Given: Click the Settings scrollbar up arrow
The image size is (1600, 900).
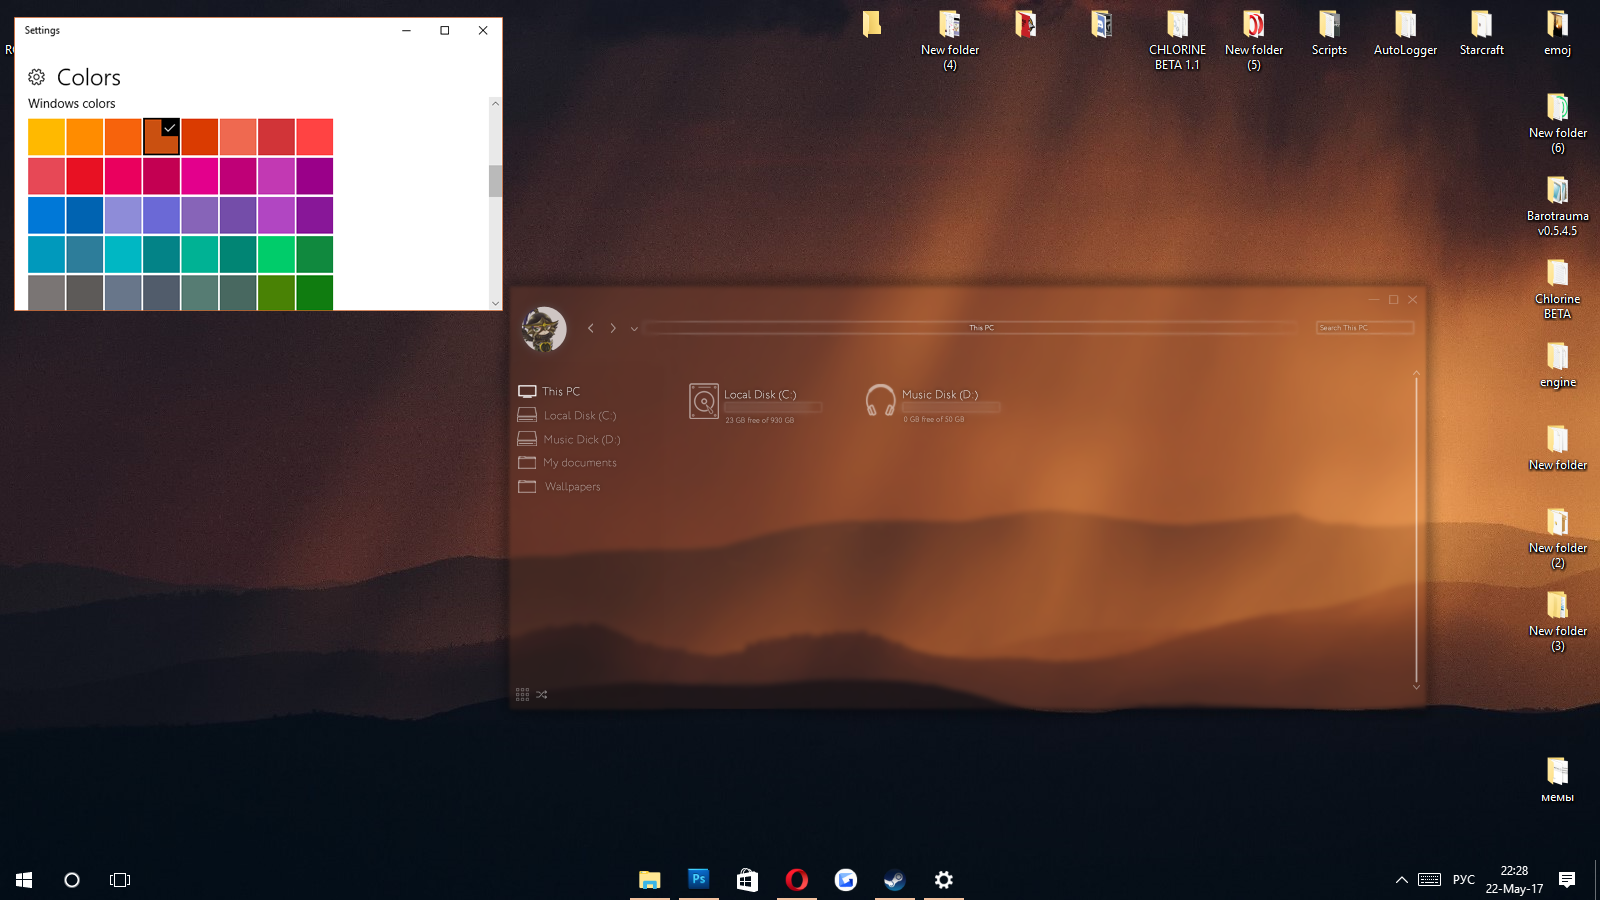Looking at the screenshot, I should tap(495, 103).
